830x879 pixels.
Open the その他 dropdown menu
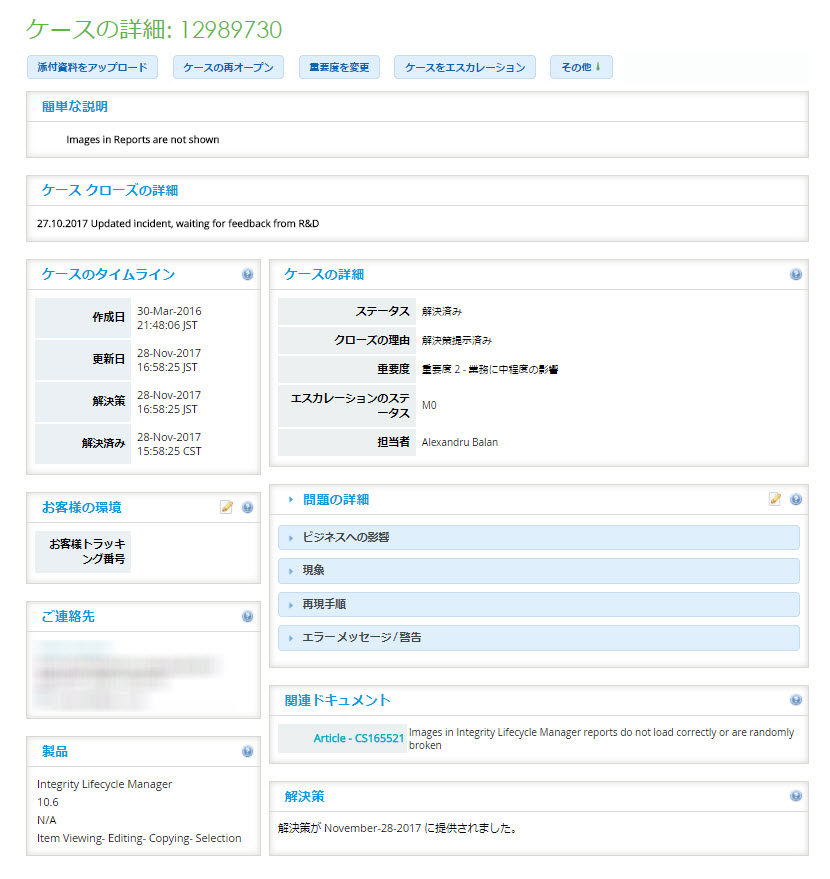pyautogui.click(x=581, y=68)
